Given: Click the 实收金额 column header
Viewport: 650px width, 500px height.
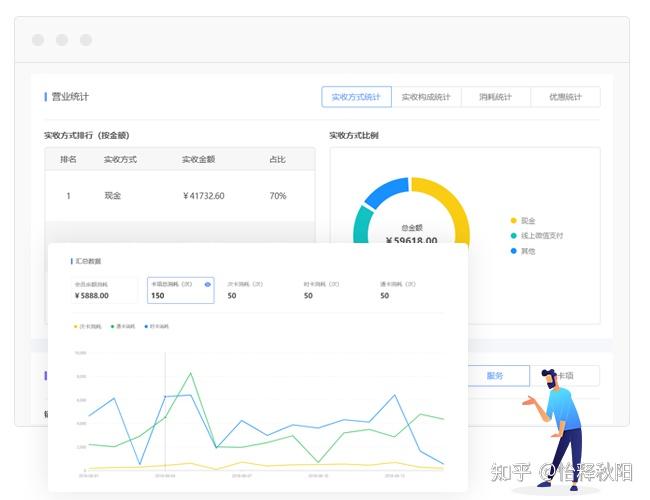Looking at the screenshot, I should [199, 159].
